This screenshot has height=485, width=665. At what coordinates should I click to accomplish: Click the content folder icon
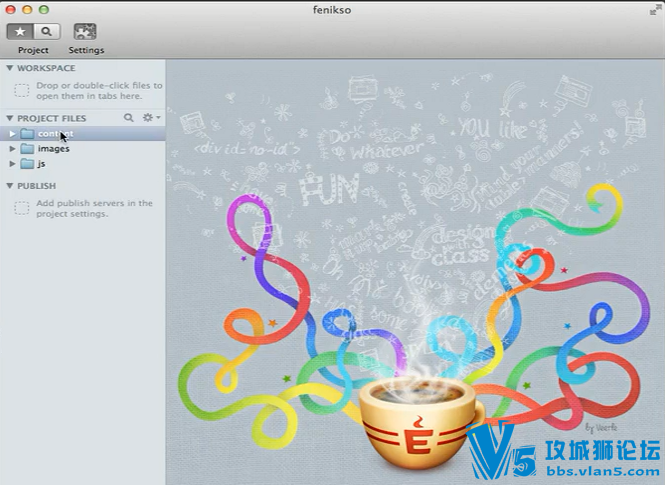click(x=27, y=134)
